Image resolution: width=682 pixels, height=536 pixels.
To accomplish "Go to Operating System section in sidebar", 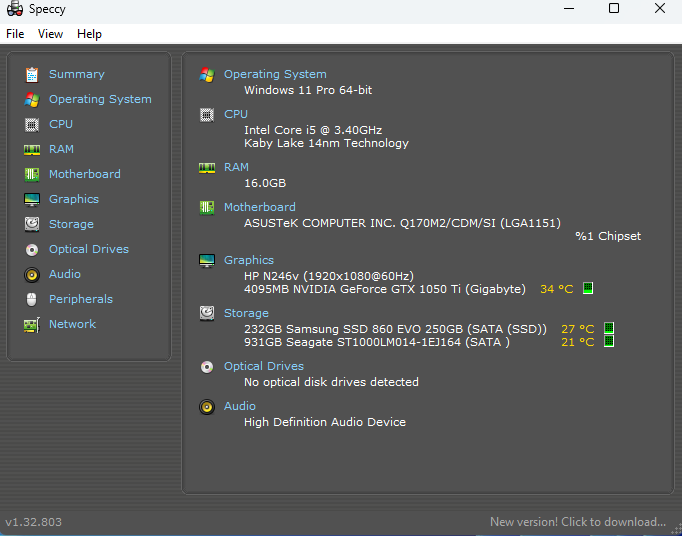I will (x=100, y=99).
